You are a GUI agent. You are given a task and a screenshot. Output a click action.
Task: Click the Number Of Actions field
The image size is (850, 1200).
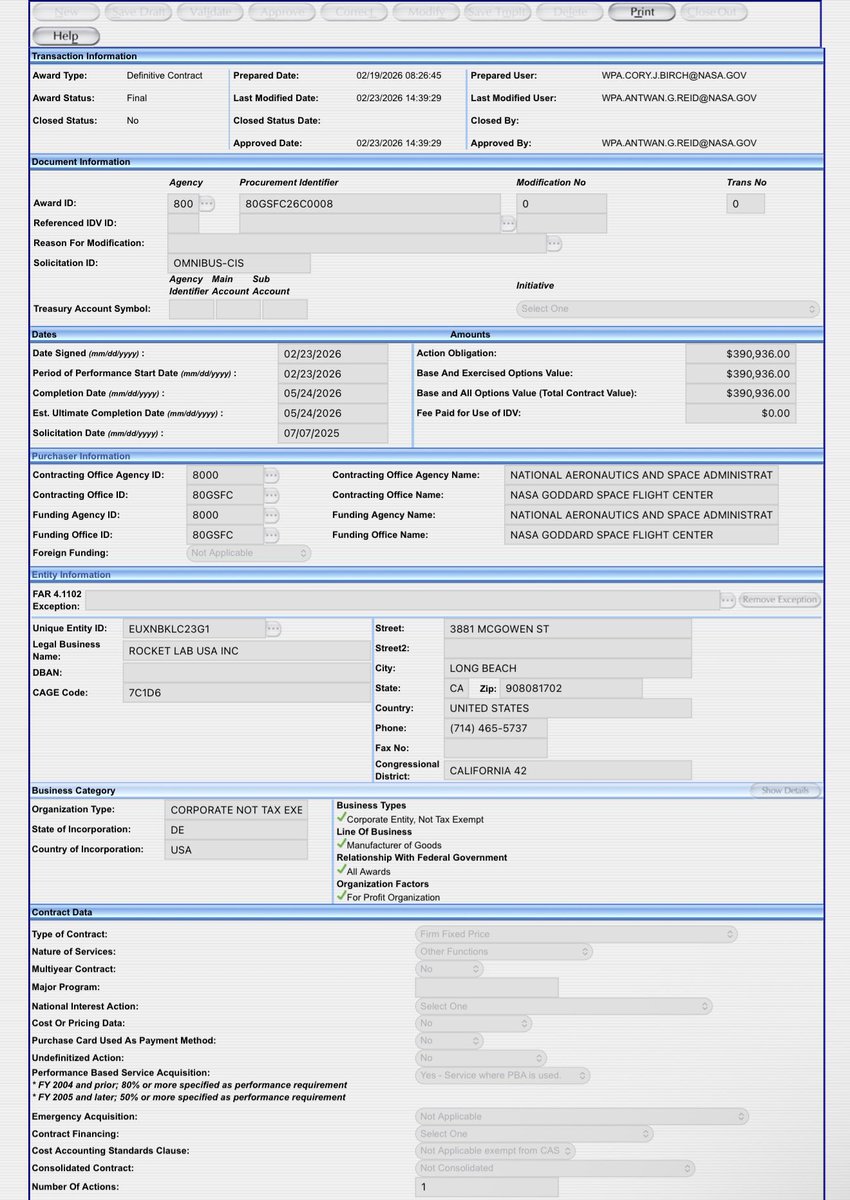(487, 1187)
